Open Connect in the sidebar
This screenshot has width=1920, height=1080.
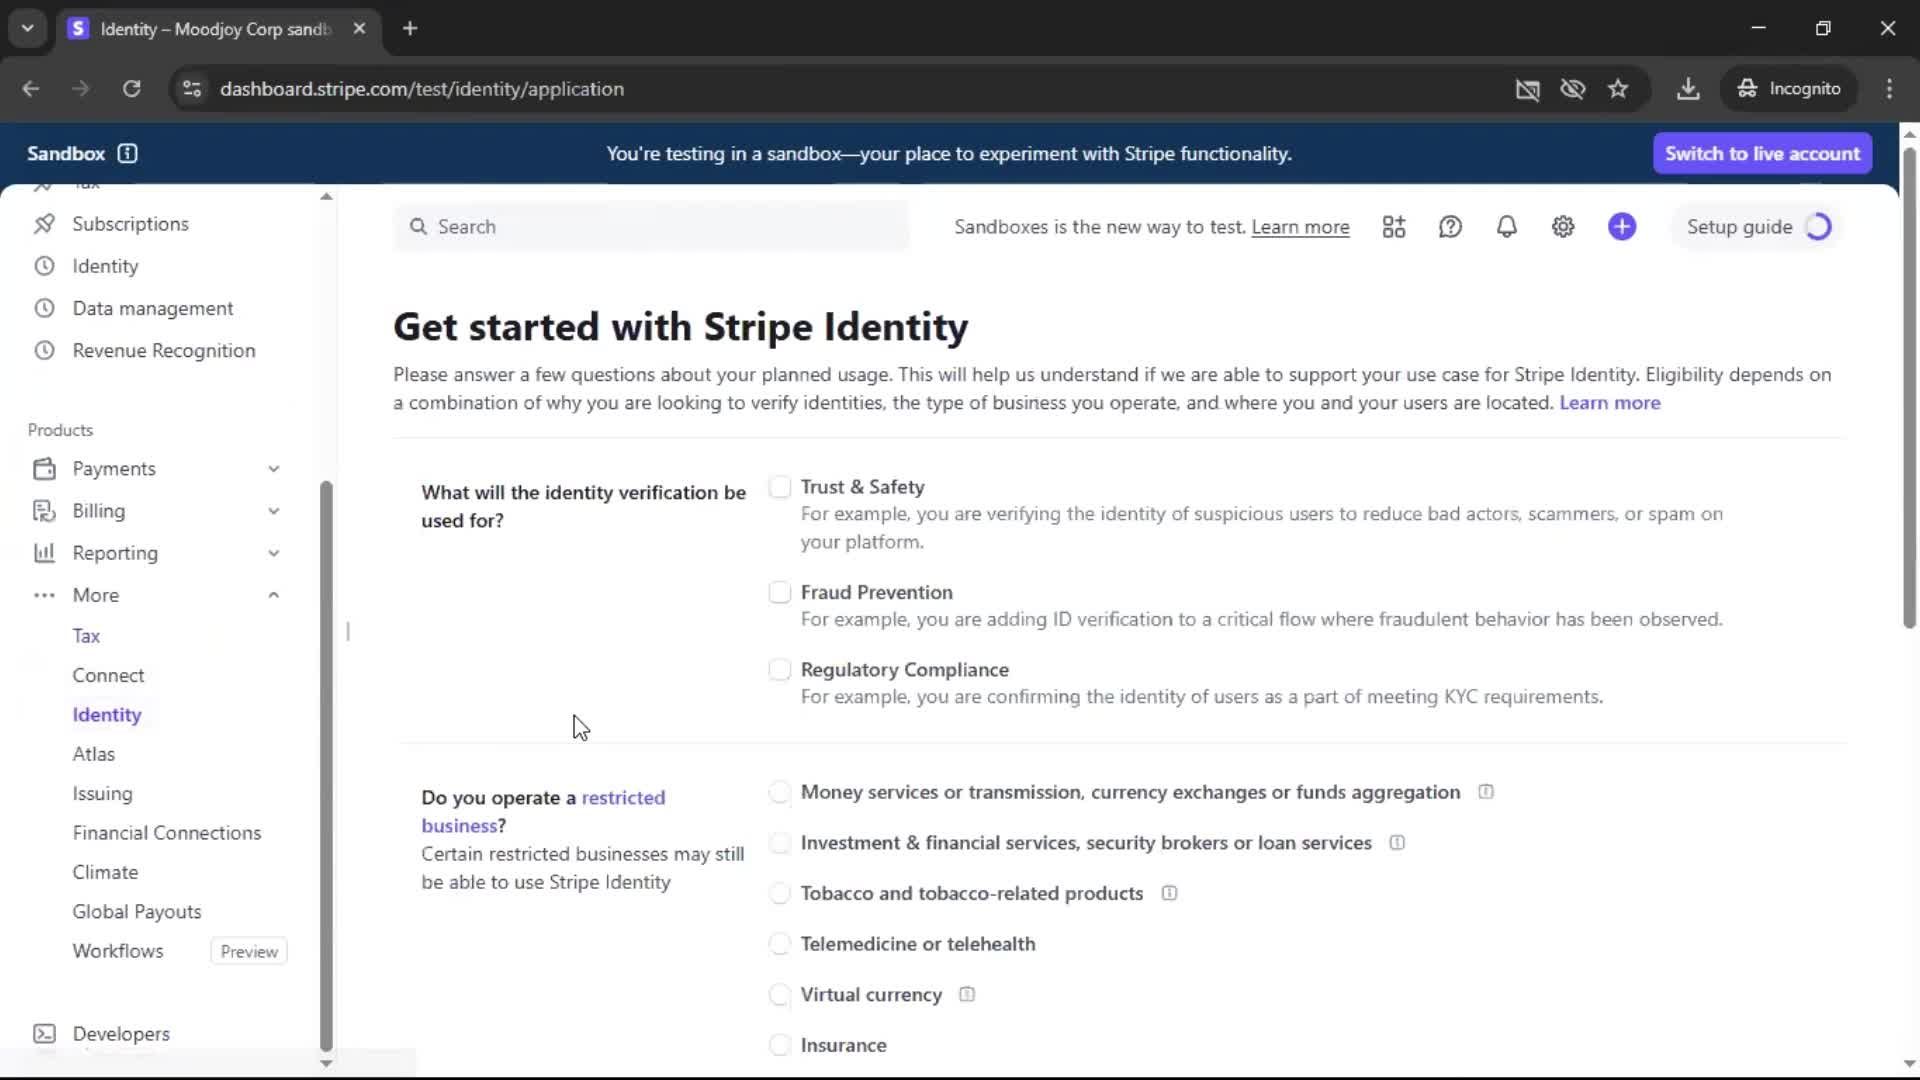click(x=108, y=675)
